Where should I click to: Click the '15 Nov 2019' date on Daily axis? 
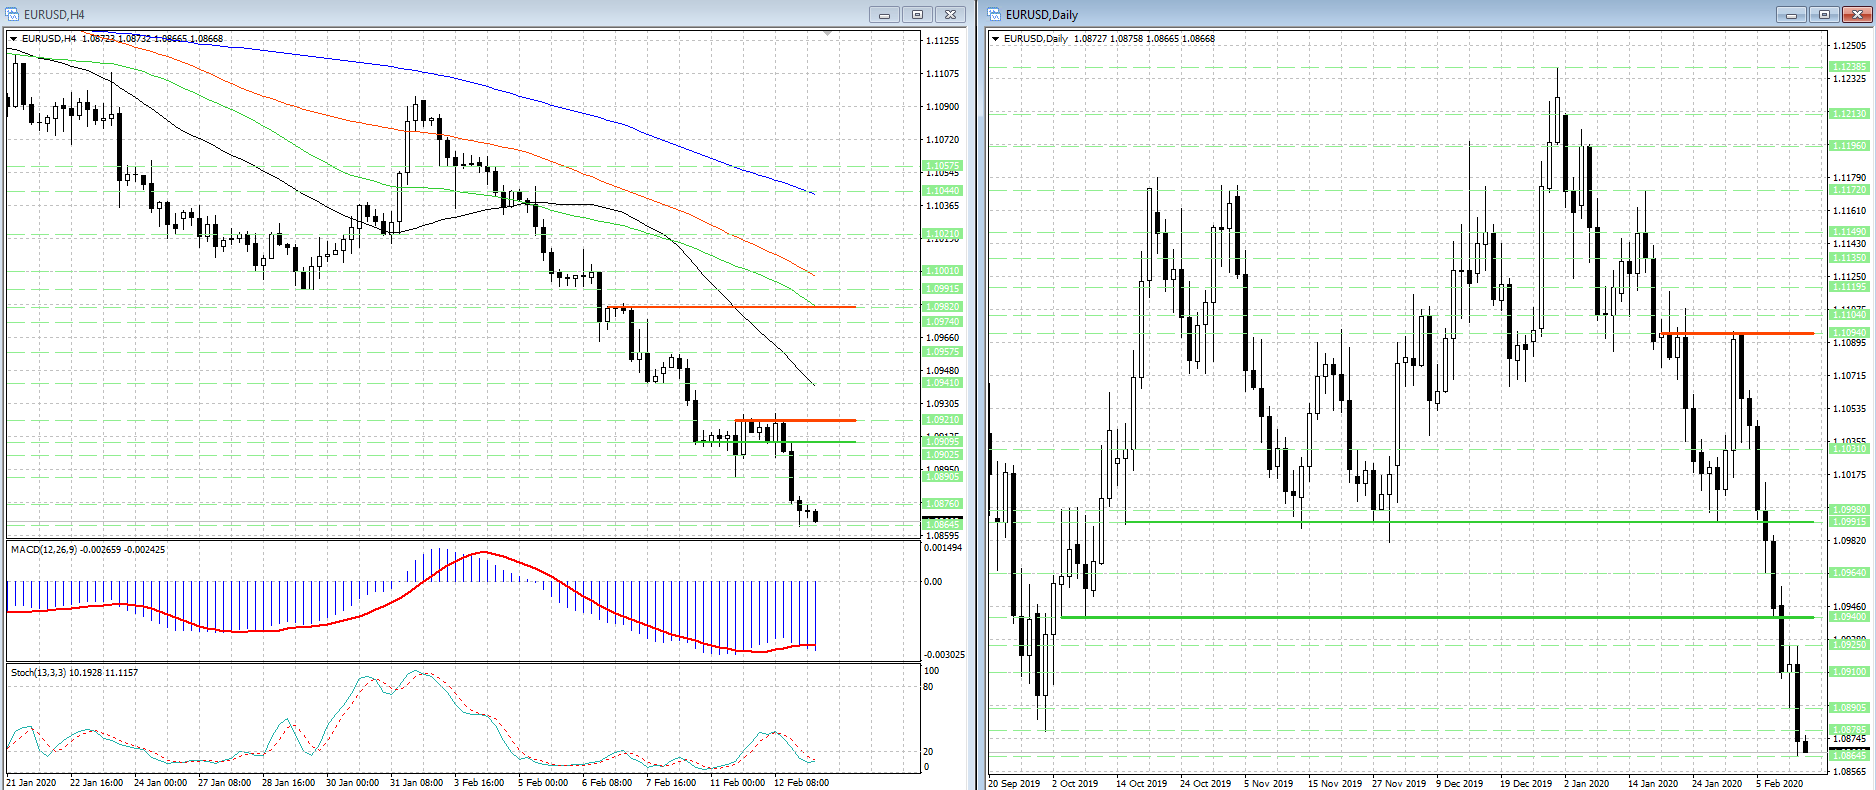pyautogui.click(x=1335, y=784)
